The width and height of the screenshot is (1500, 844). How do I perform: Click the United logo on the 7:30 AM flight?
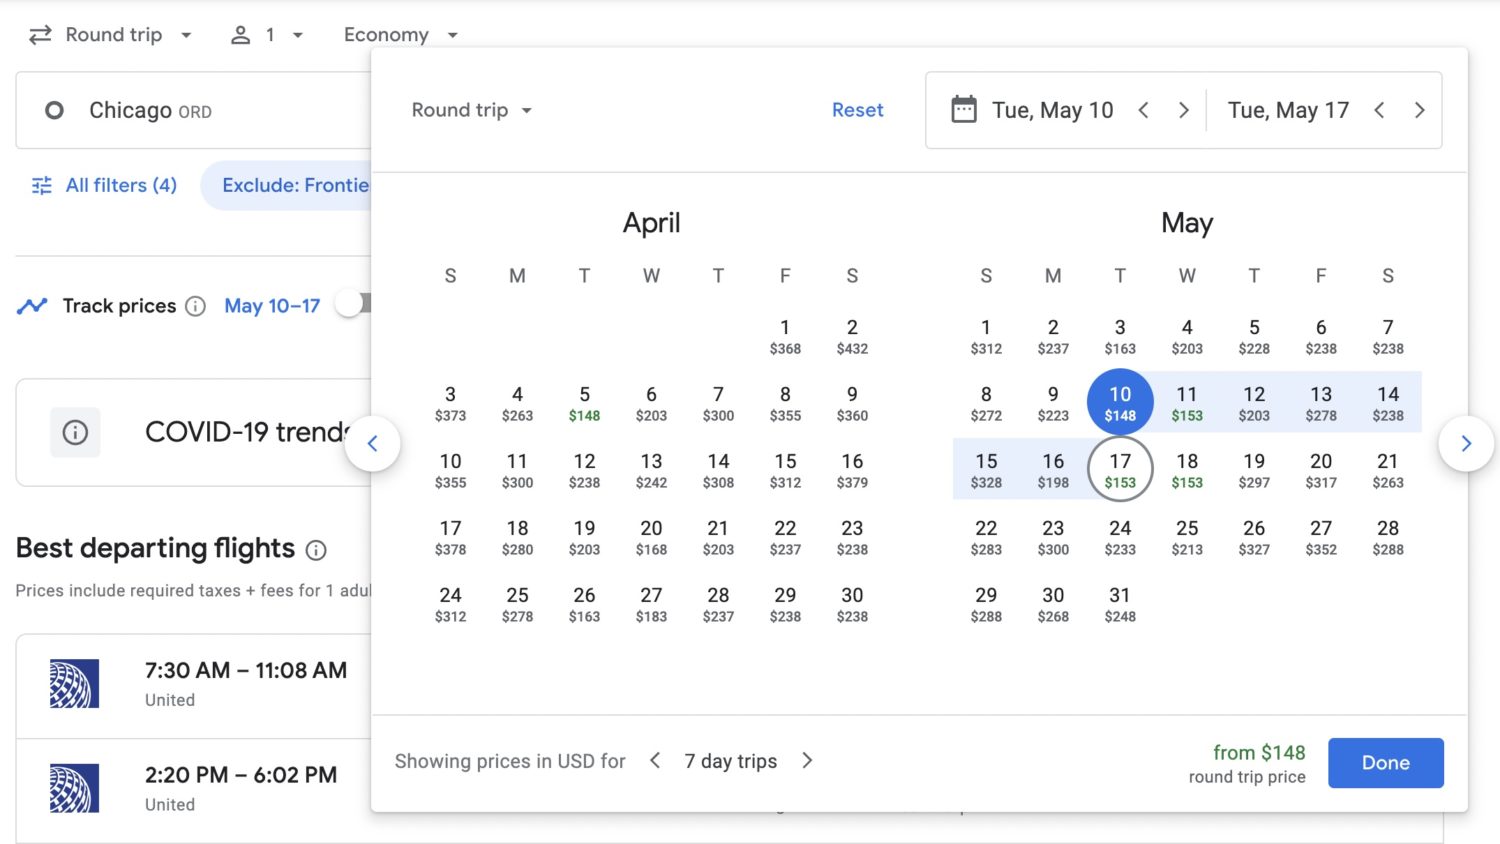coord(75,684)
